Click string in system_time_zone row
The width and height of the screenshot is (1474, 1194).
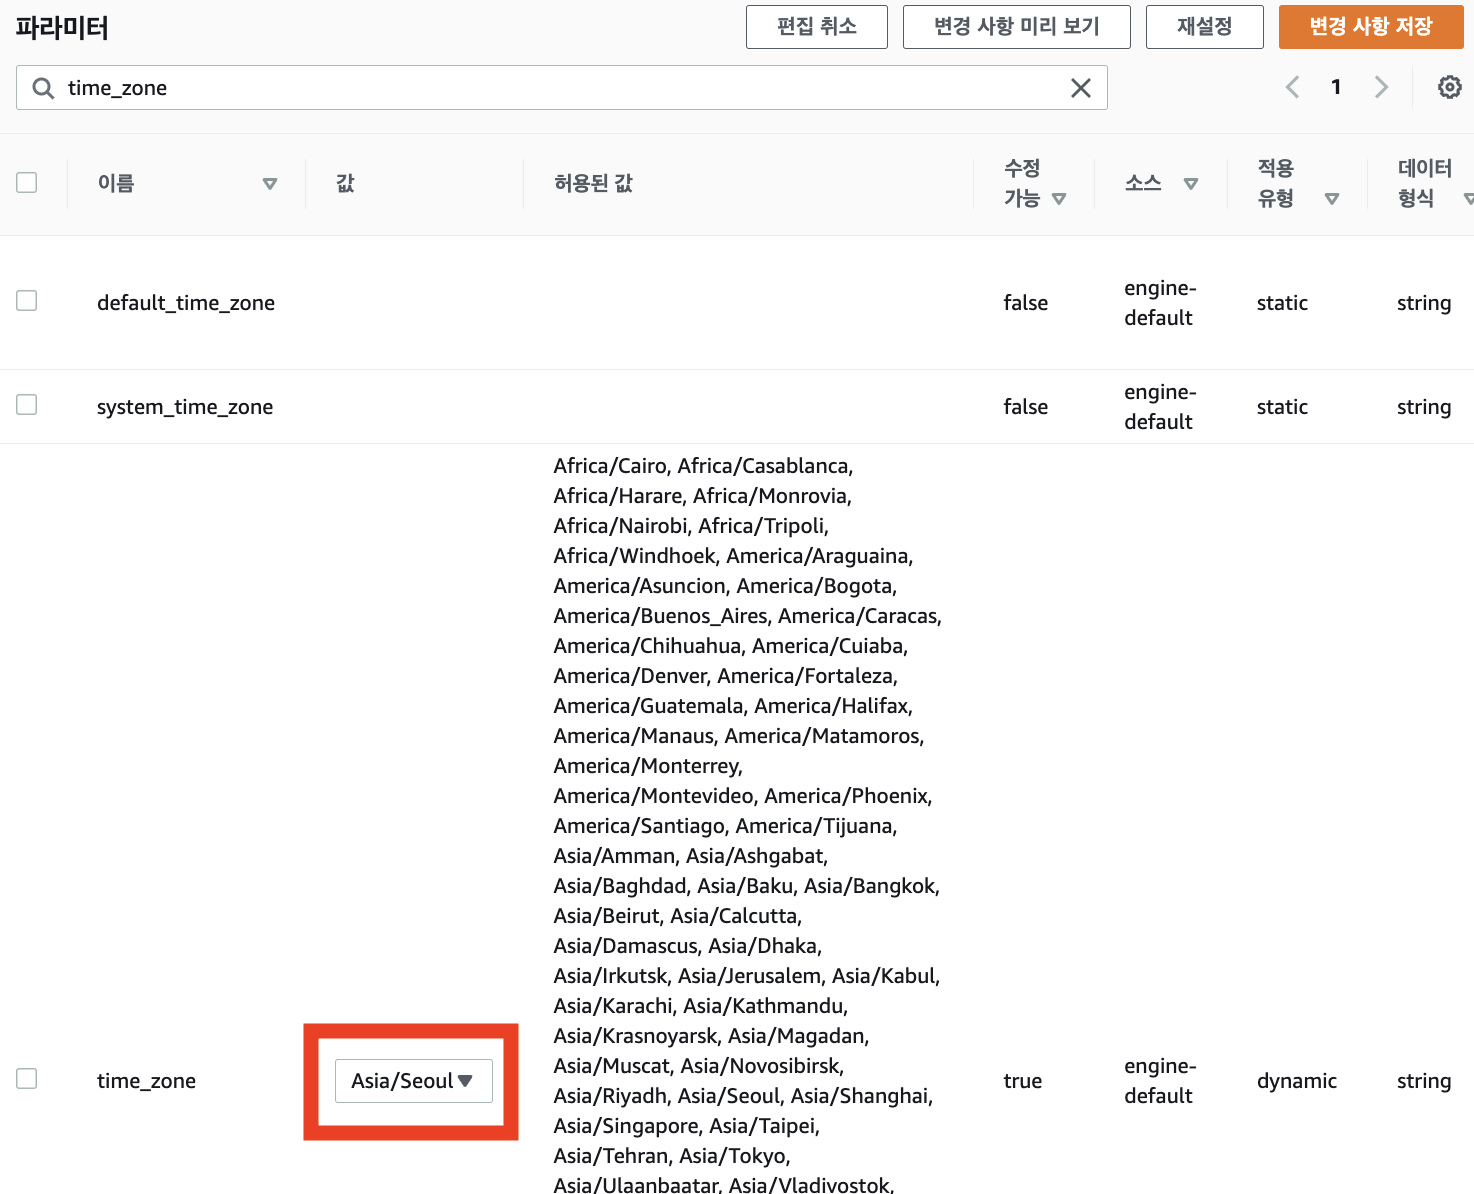pos(1424,407)
